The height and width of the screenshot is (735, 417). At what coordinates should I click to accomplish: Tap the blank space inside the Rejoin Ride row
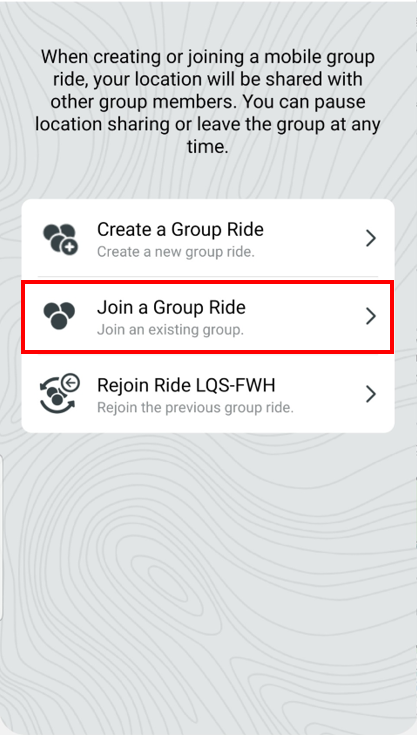coord(328,394)
